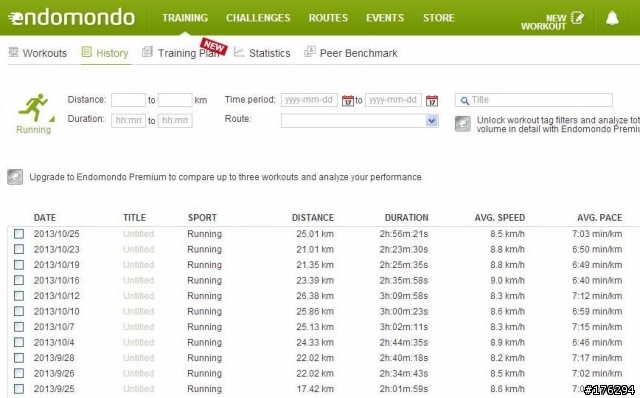The image size is (640, 398).
Task: Click Unlock workout tag filters link
Action: point(558,125)
